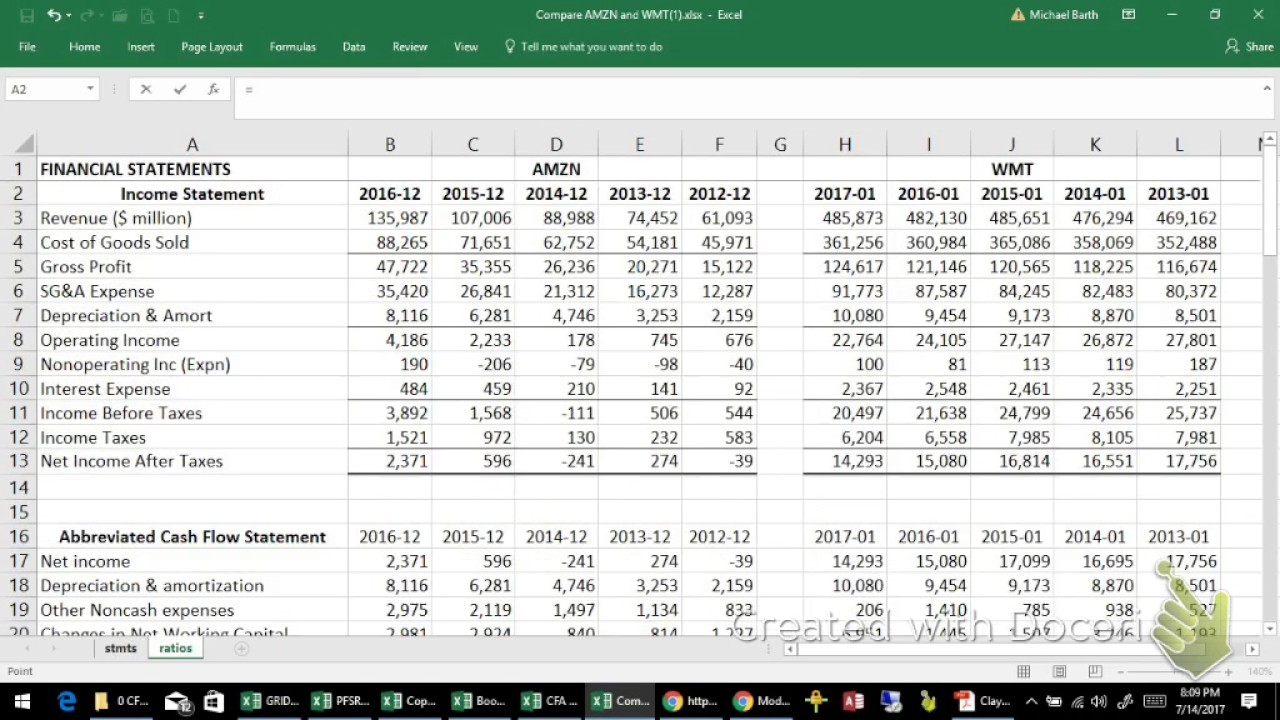The width and height of the screenshot is (1280, 720).
Task: Open the Mail app from the taskbar
Action: [177, 701]
